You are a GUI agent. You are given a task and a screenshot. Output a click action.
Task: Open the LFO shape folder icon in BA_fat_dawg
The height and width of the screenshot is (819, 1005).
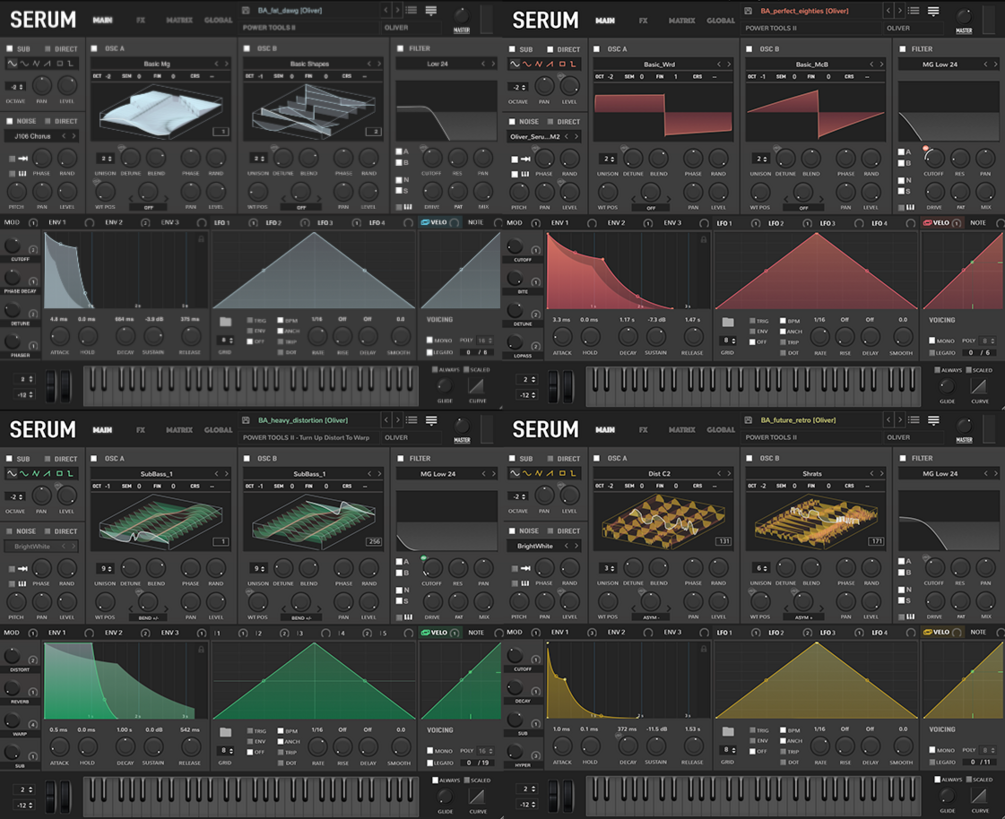point(225,322)
